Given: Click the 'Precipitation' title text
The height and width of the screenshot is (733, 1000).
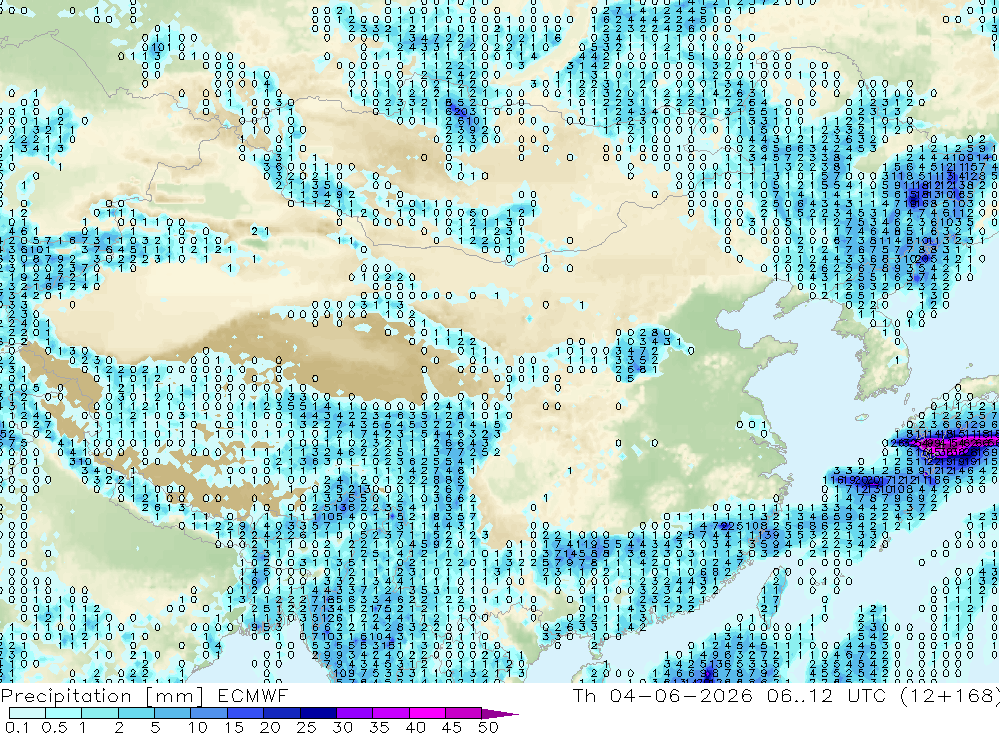Looking at the screenshot, I should click(66, 695).
